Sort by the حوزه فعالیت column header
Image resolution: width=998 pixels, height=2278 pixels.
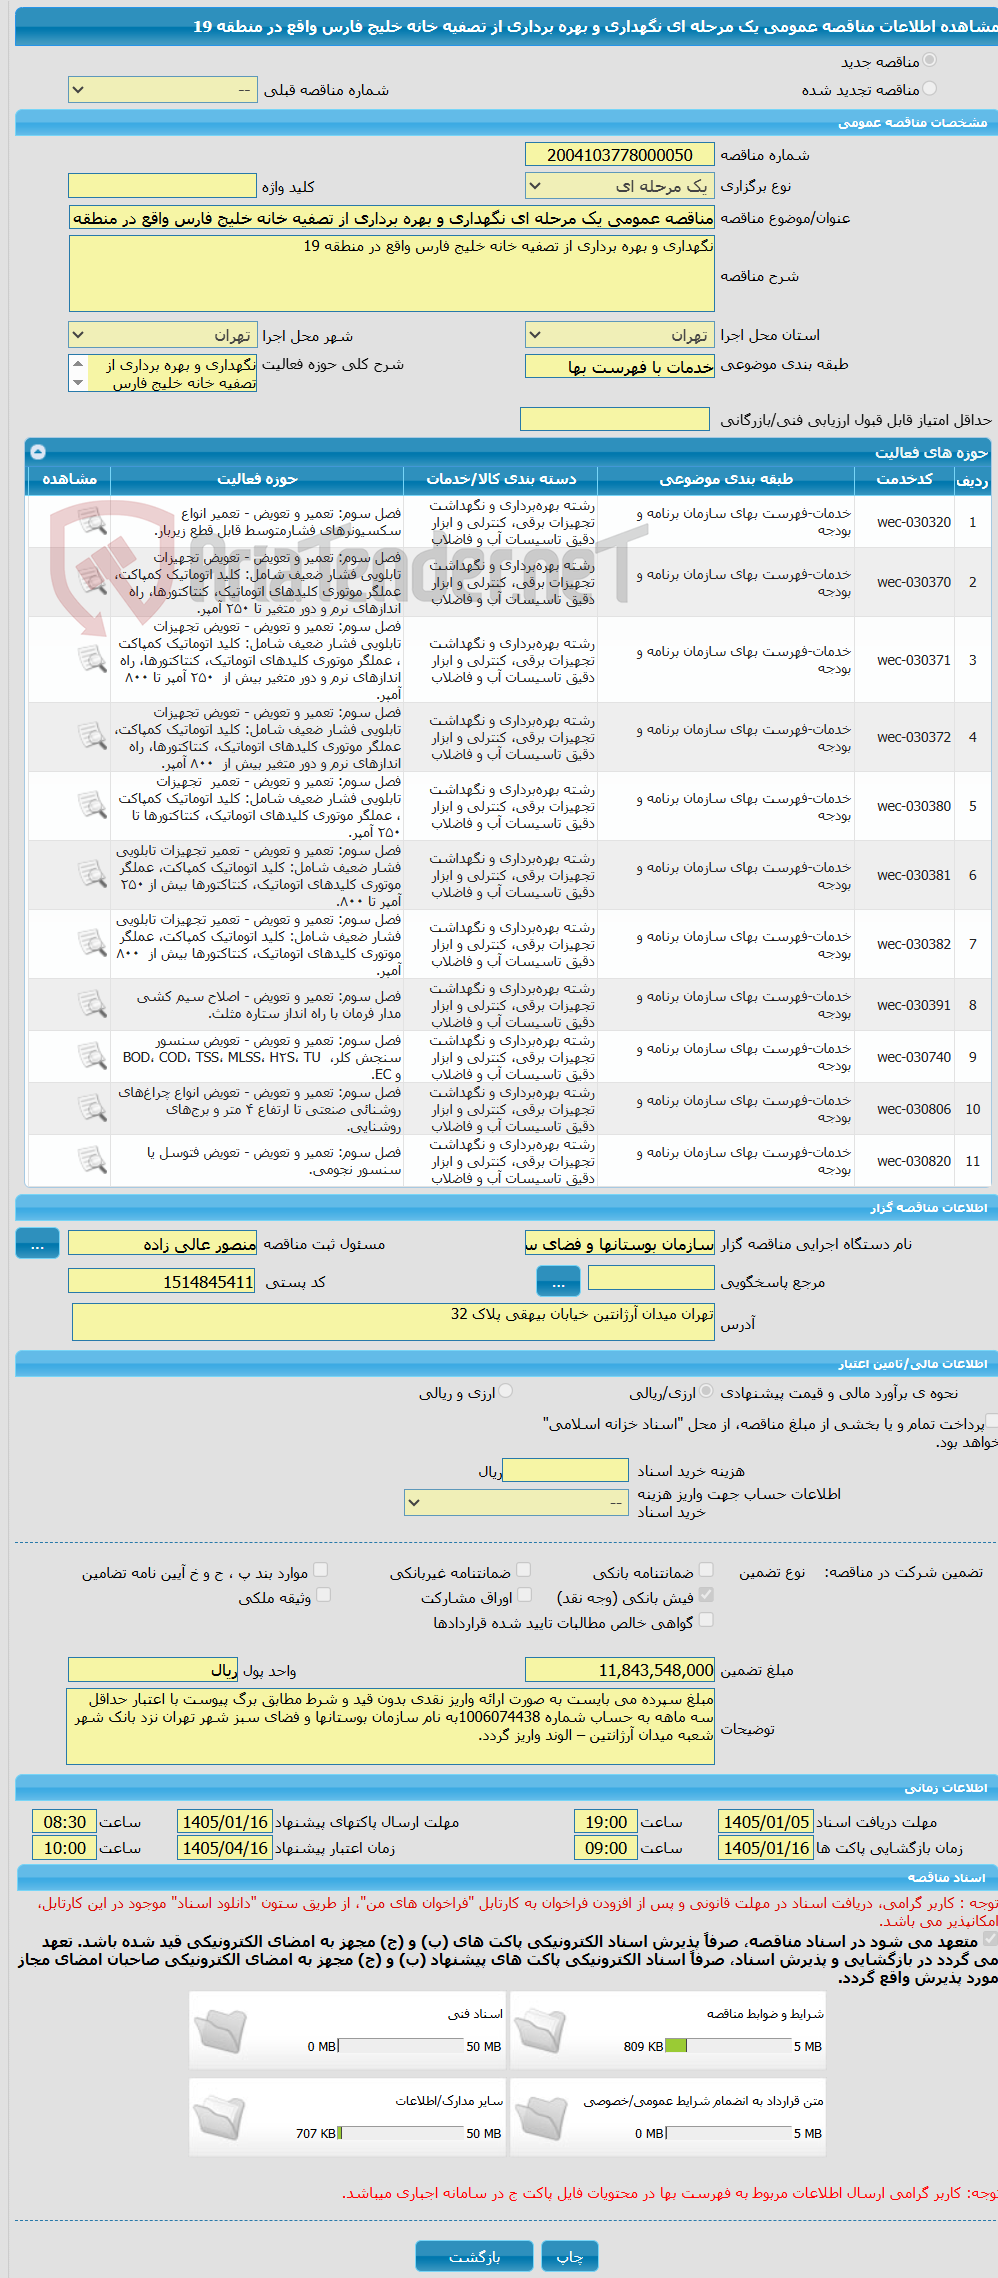point(257,479)
